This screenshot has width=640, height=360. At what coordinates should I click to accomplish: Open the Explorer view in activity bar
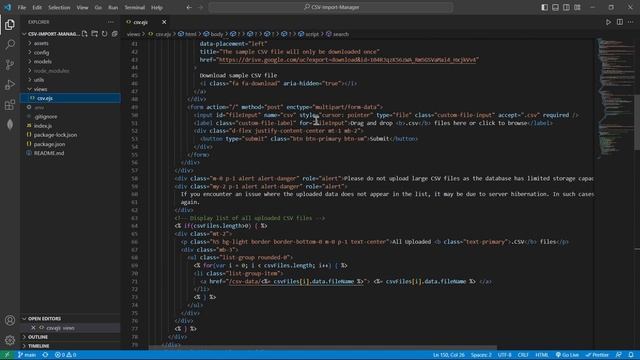point(10,25)
